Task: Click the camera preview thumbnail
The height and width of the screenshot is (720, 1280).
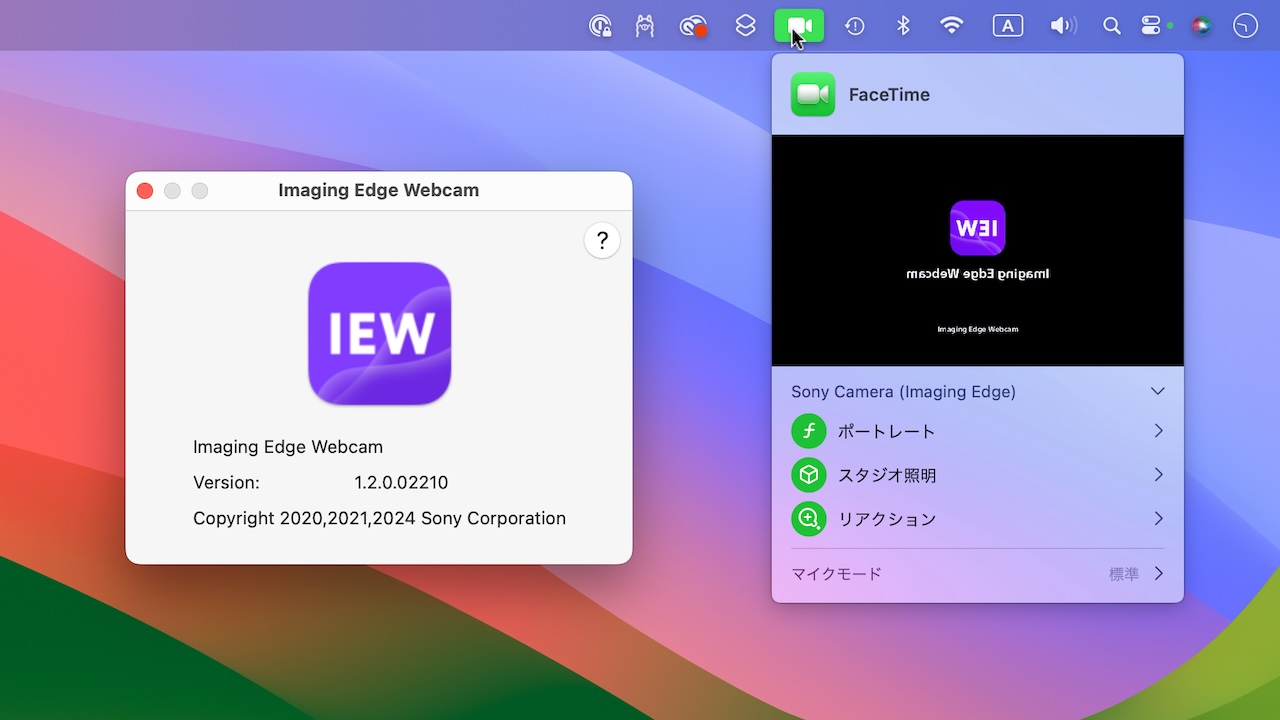Action: 978,251
